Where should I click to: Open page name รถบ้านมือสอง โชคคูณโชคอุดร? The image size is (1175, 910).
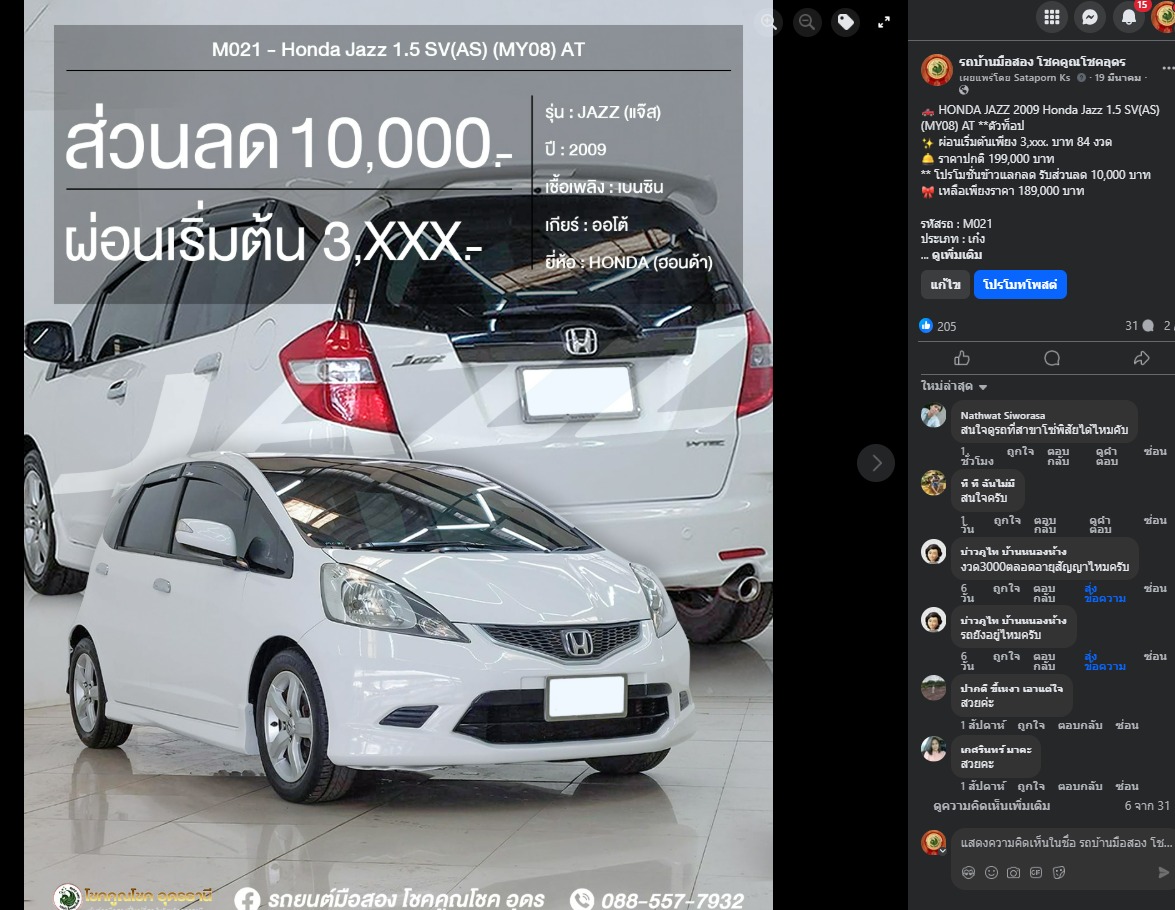[x=1042, y=61]
